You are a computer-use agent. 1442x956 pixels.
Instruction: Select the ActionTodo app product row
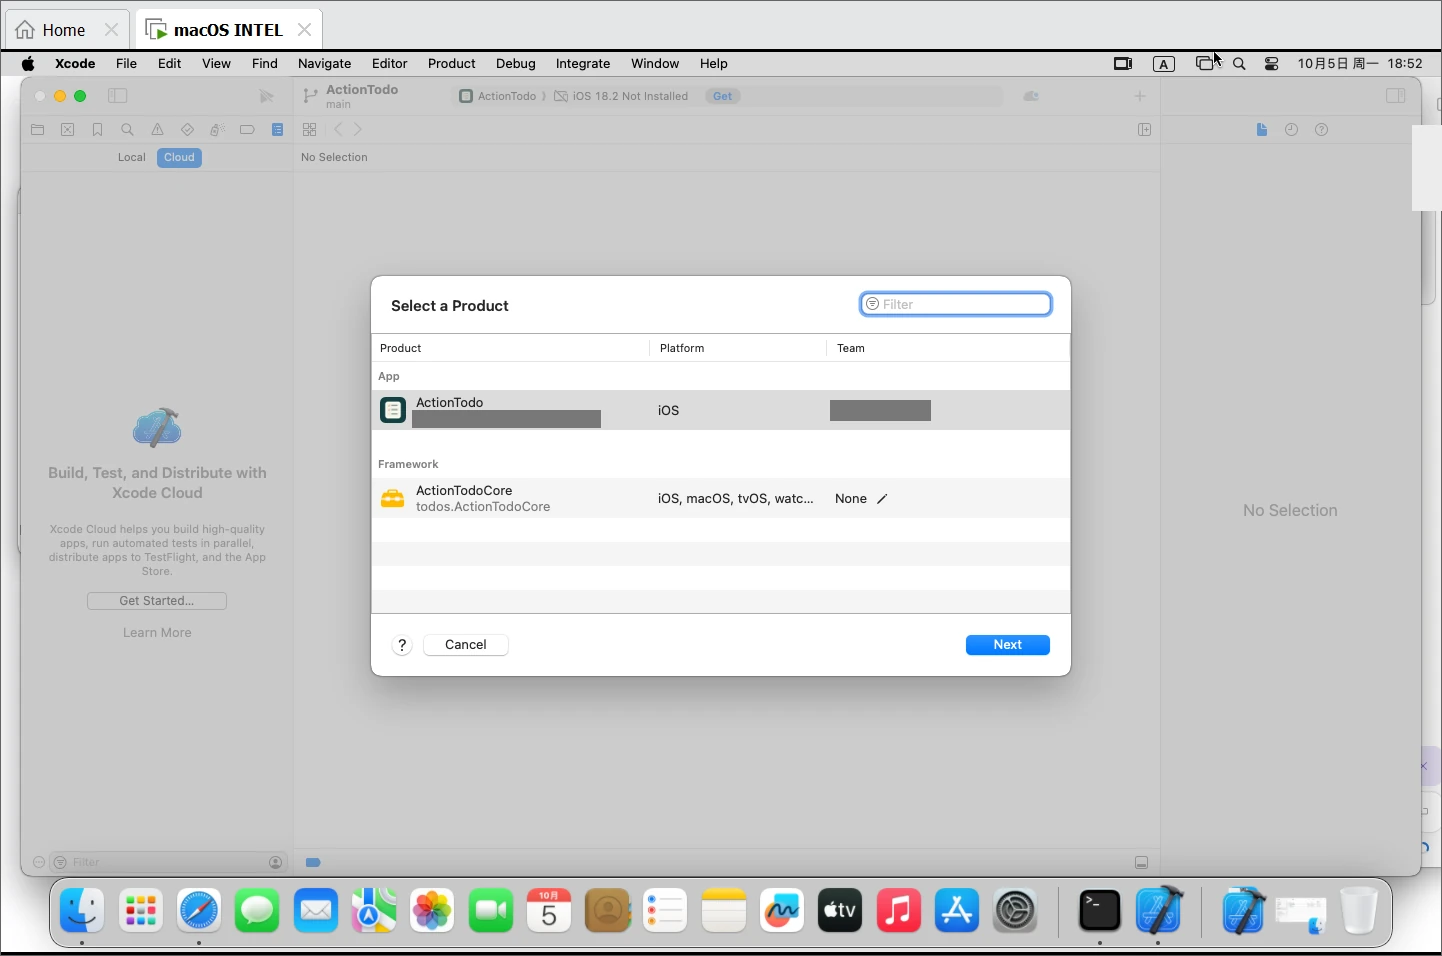(721, 410)
